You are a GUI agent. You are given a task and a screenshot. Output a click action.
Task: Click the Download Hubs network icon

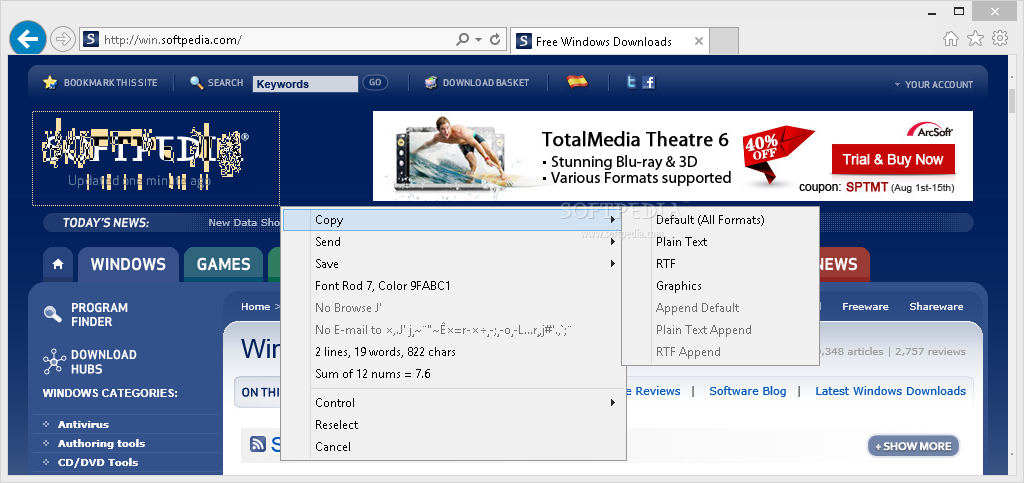coord(54,362)
